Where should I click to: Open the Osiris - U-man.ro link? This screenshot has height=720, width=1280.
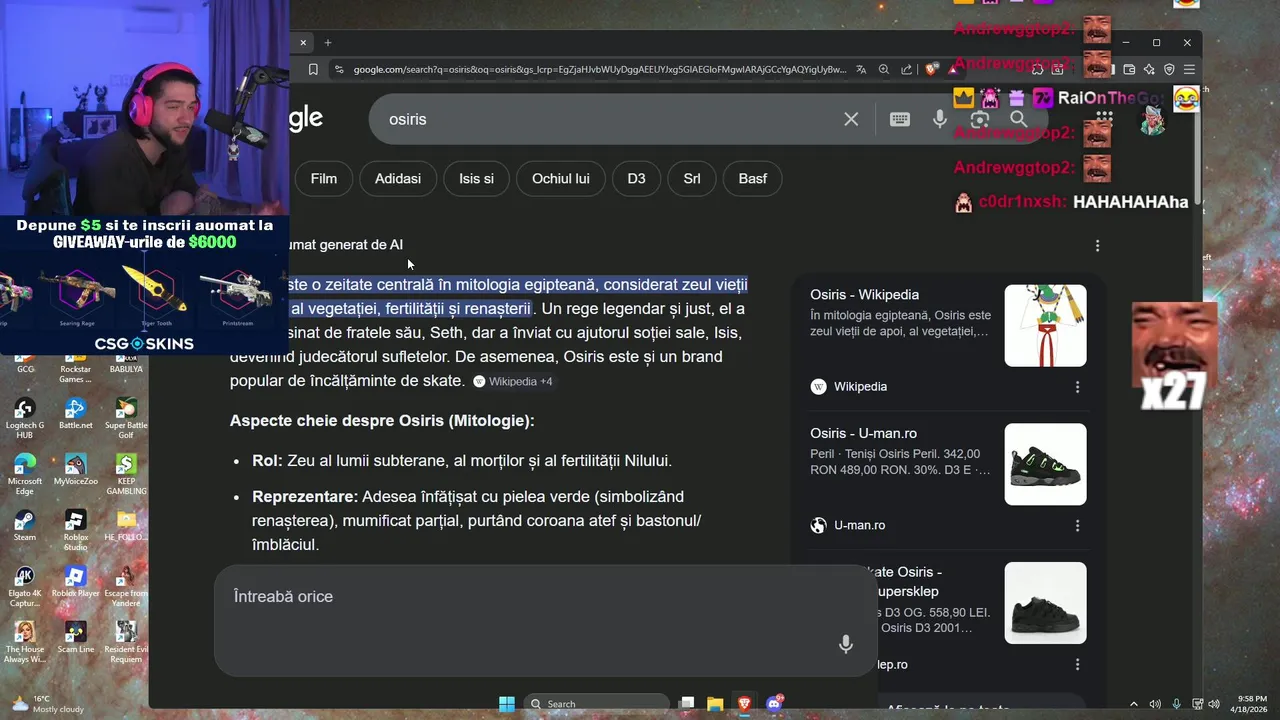(863, 433)
